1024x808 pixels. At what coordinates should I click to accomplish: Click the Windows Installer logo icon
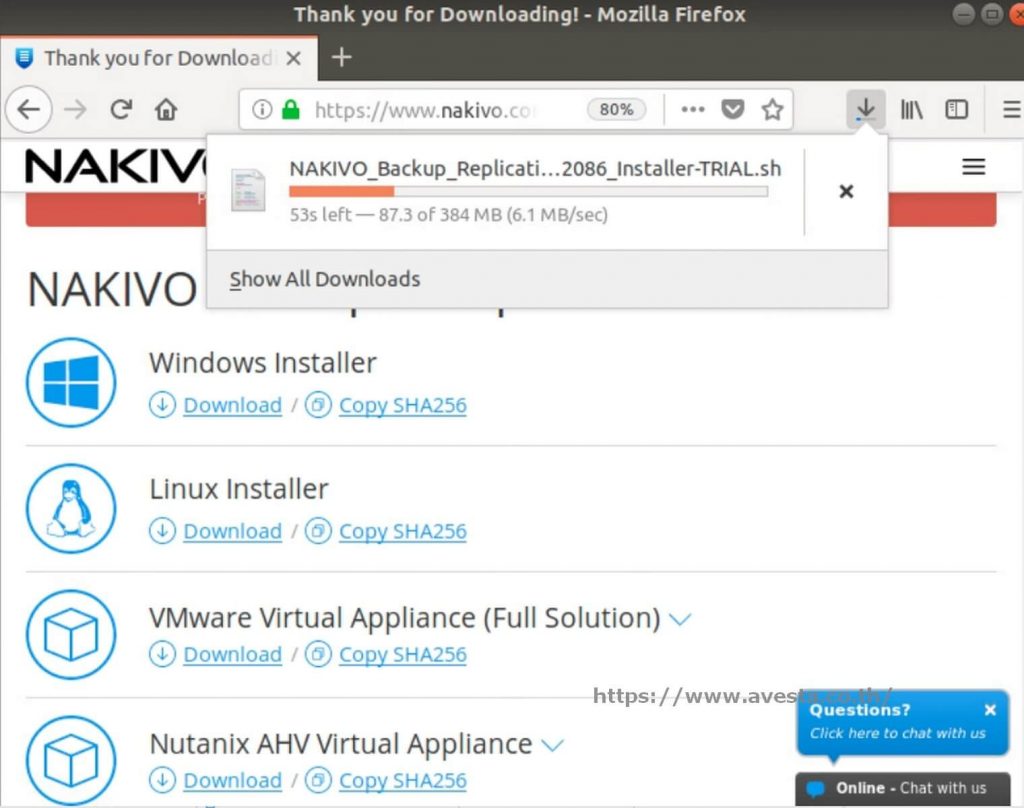coord(71,382)
